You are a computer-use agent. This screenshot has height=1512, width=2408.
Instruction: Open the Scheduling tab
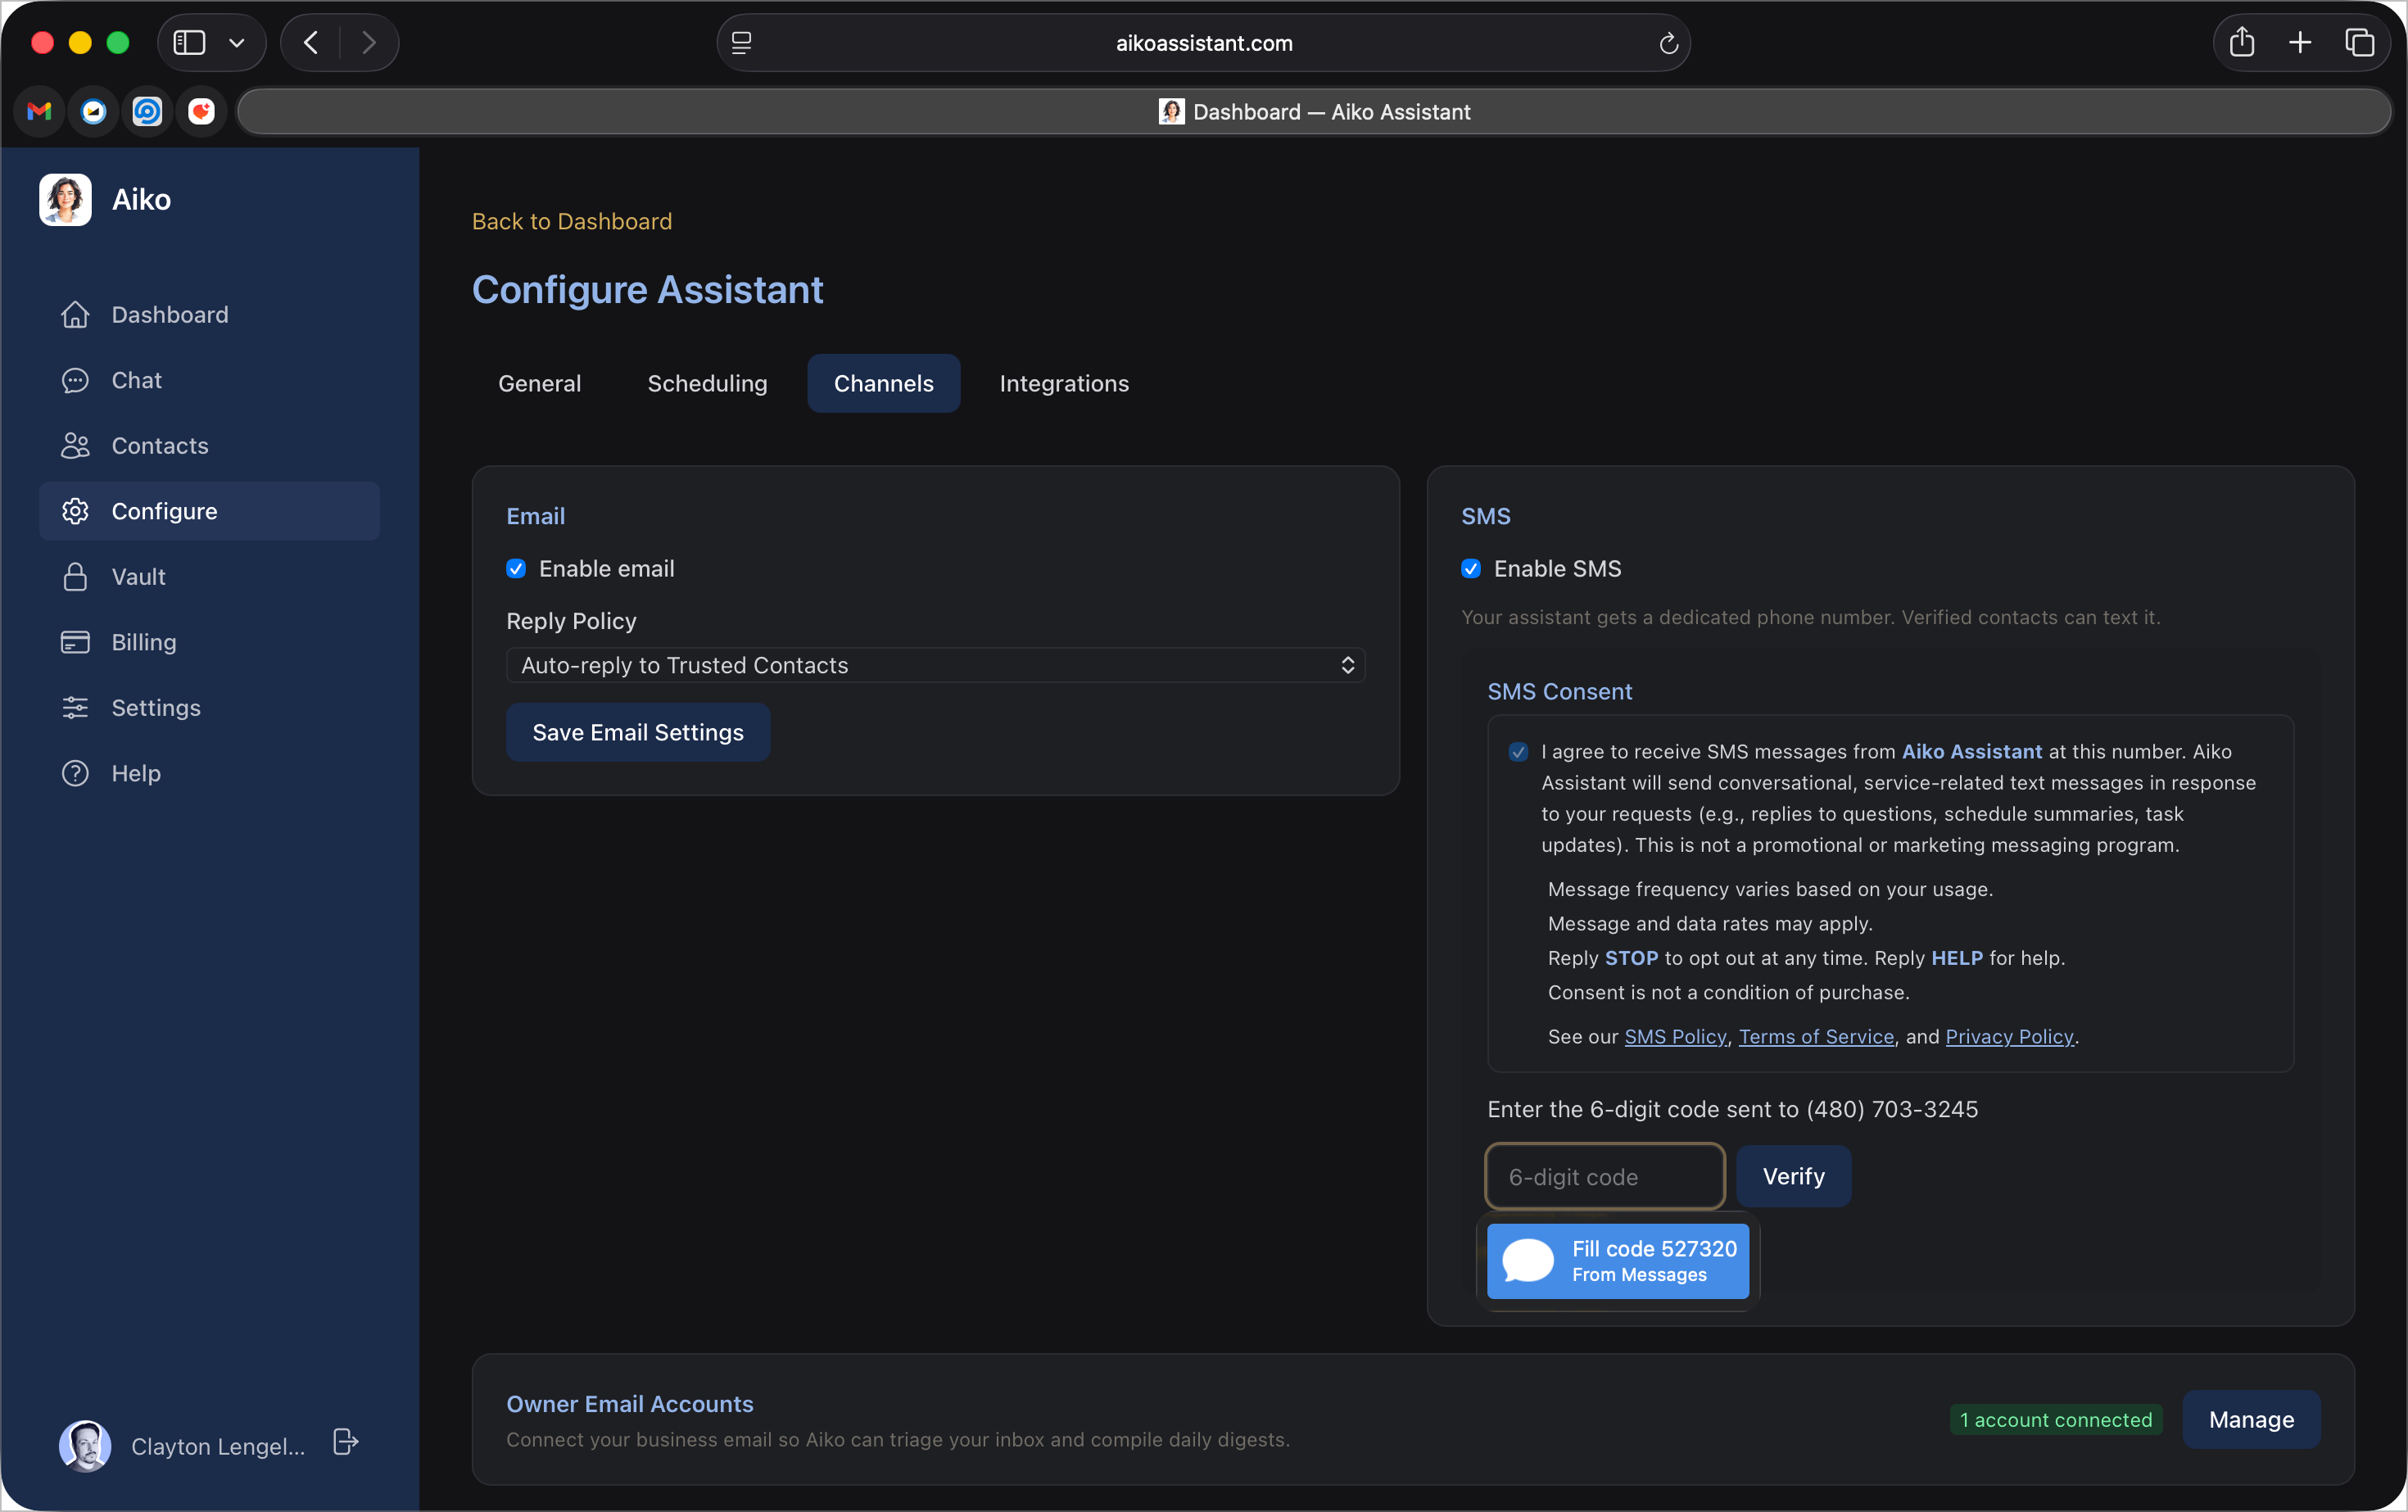coord(707,384)
